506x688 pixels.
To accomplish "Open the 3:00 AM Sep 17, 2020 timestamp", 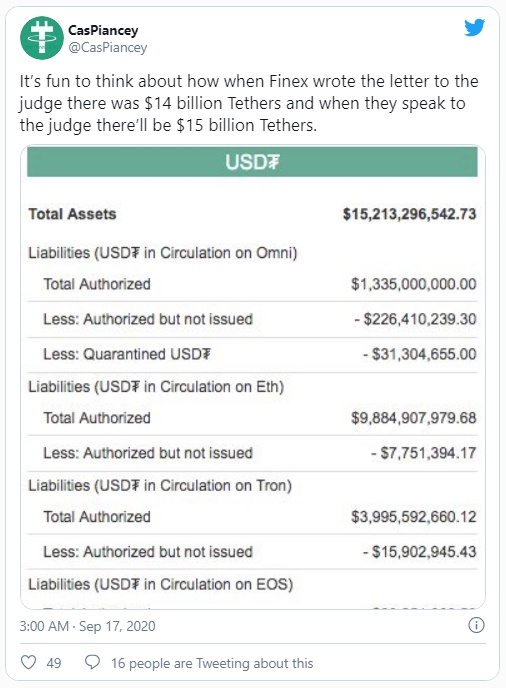I will [87, 626].
